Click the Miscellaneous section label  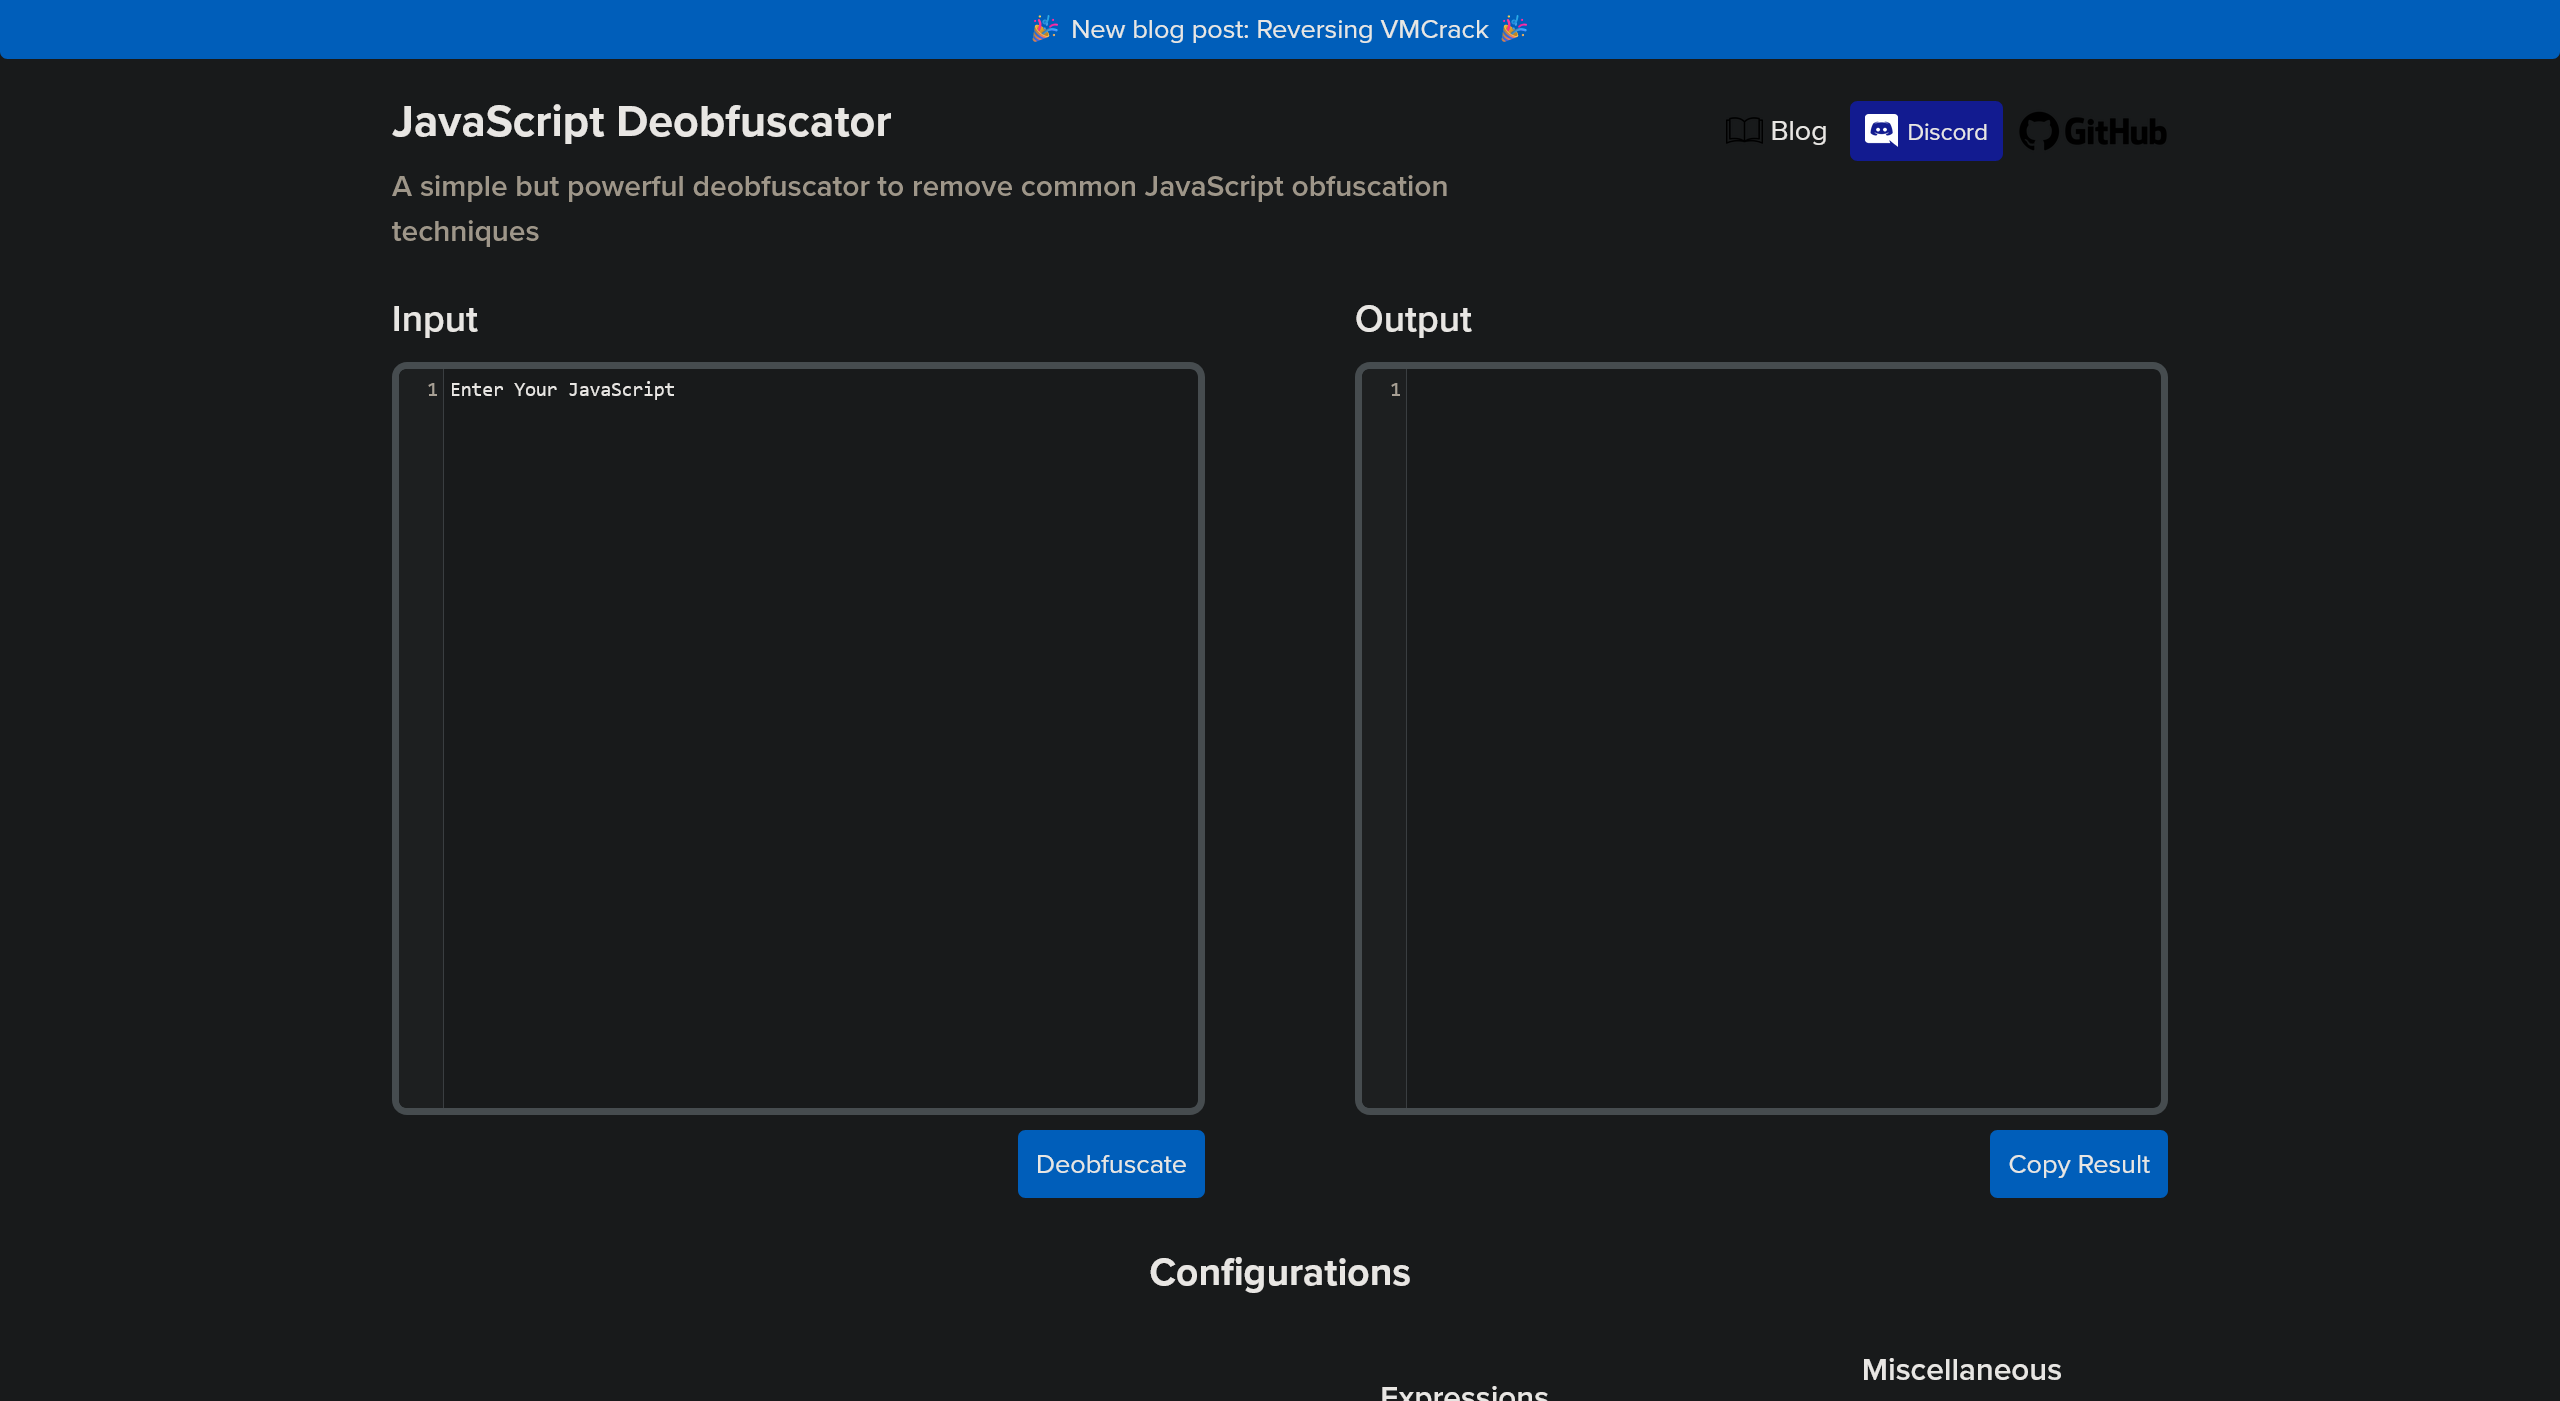tap(1959, 1369)
